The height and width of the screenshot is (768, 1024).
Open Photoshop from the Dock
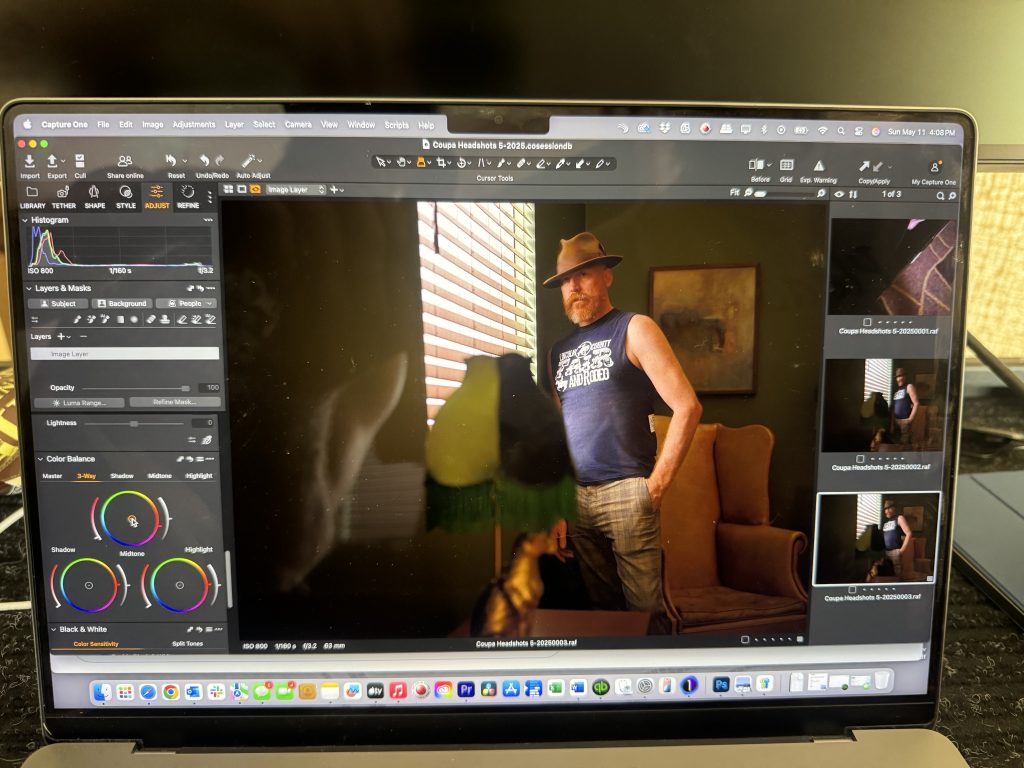point(720,686)
